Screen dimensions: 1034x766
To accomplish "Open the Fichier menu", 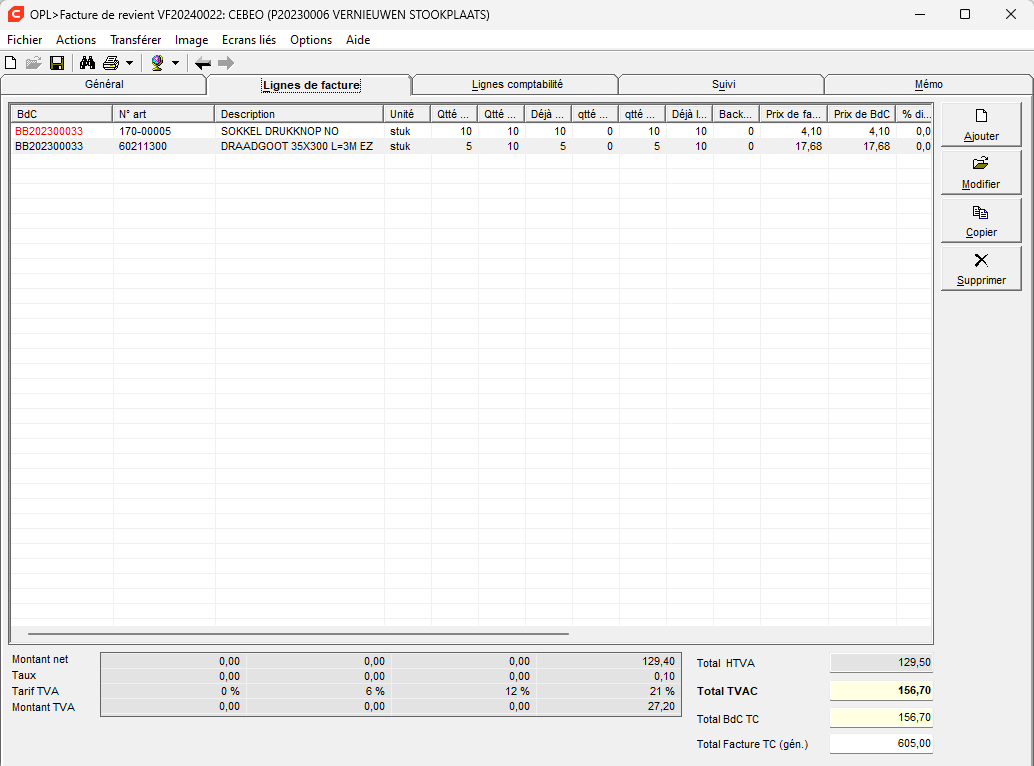I will click(x=24, y=40).
